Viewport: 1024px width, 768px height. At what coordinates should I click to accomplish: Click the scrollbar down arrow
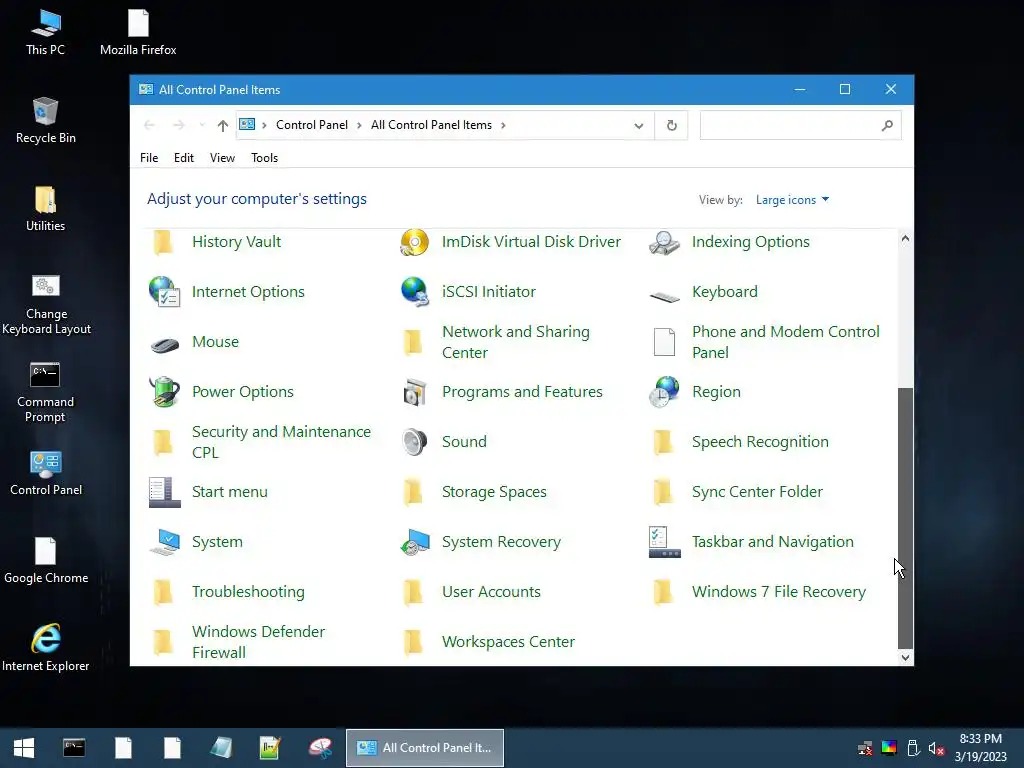905,658
